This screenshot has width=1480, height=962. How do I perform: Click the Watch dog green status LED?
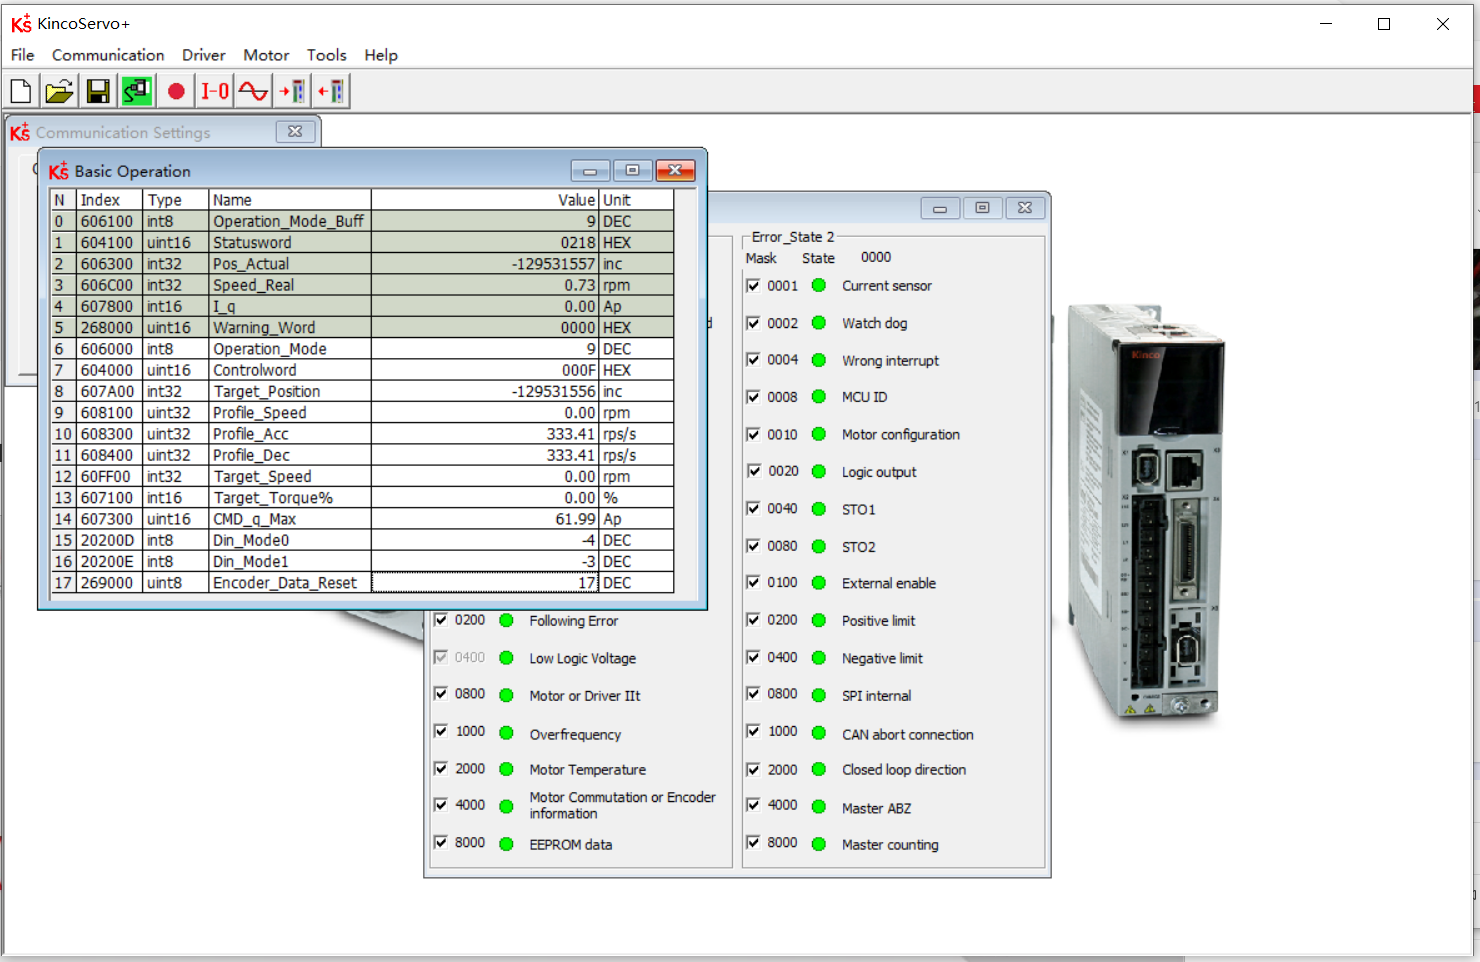coord(818,323)
